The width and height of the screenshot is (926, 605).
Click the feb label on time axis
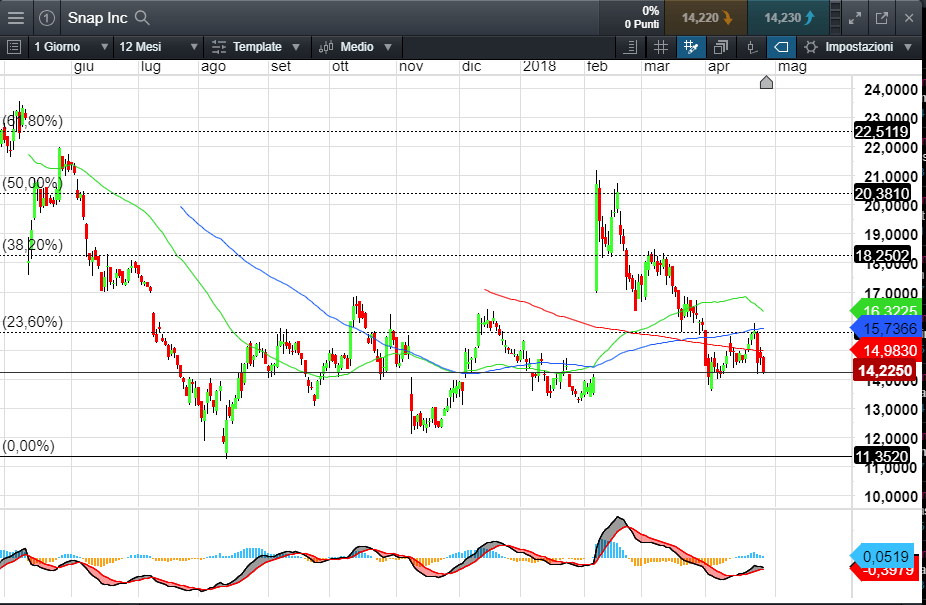(x=597, y=66)
